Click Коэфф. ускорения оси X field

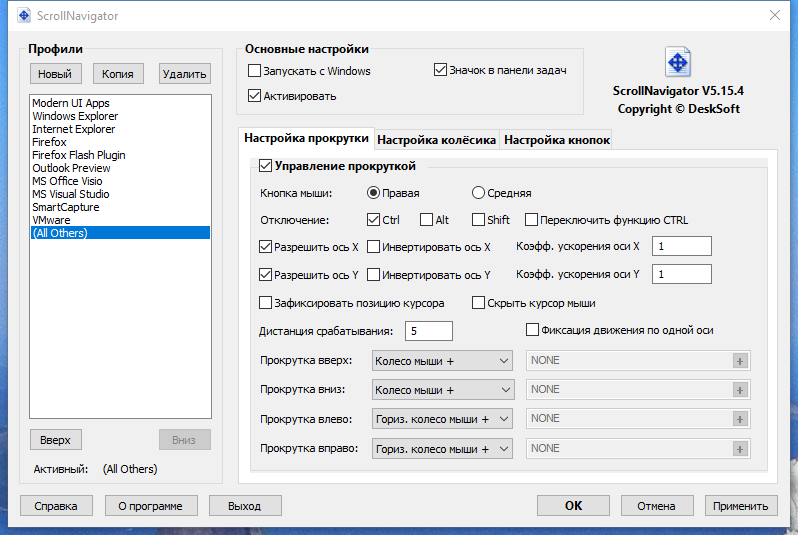(681, 246)
